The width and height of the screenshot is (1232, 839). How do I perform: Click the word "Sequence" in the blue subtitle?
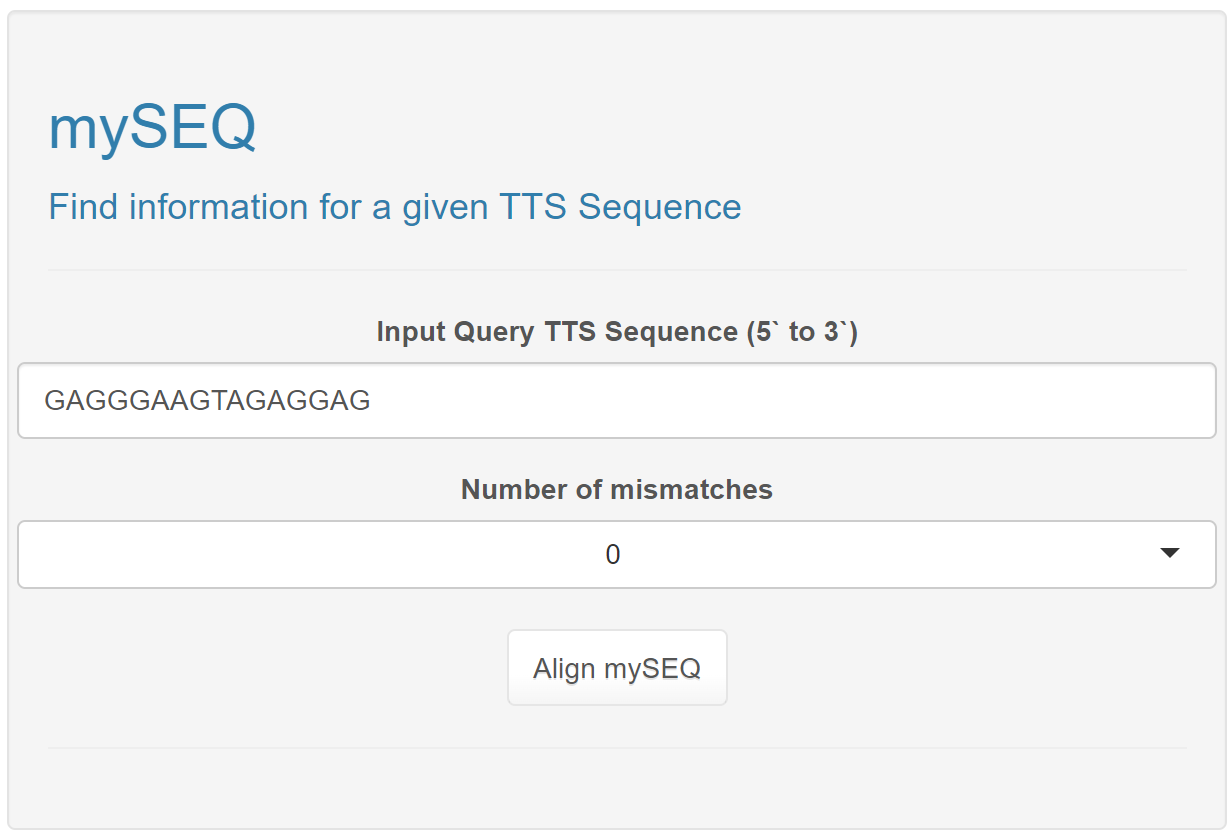click(x=659, y=207)
